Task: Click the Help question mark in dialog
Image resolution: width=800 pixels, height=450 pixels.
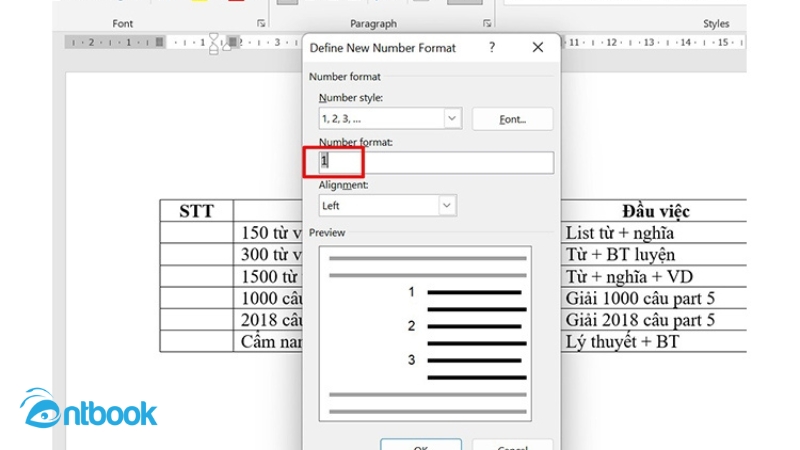Action: tap(491, 48)
